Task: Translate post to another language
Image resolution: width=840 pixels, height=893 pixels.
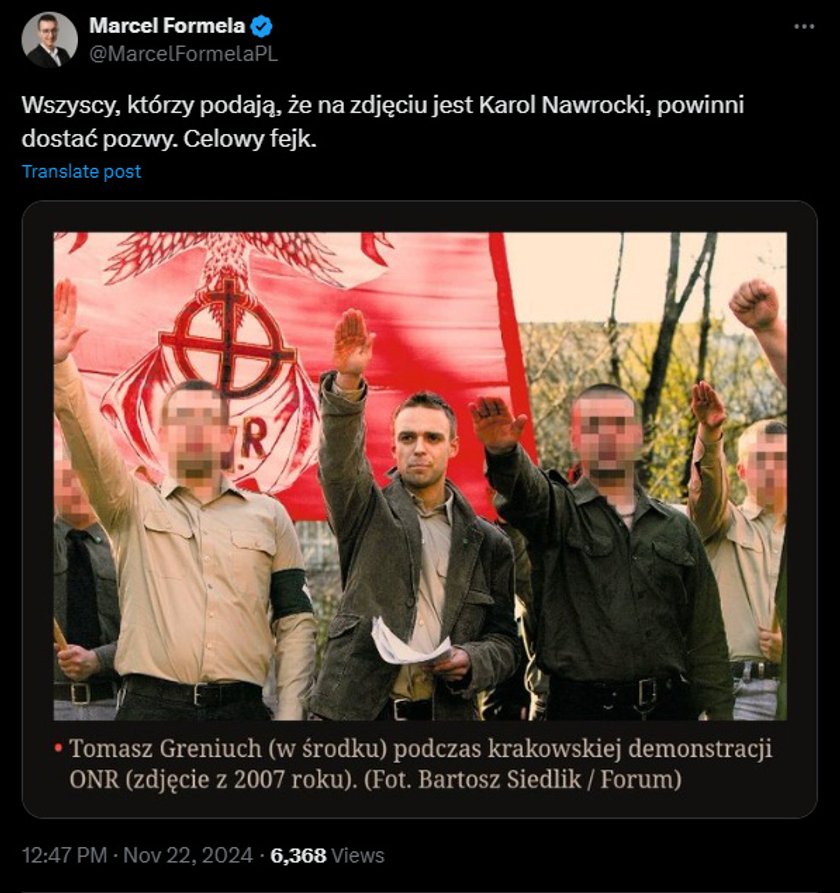Action: point(81,171)
